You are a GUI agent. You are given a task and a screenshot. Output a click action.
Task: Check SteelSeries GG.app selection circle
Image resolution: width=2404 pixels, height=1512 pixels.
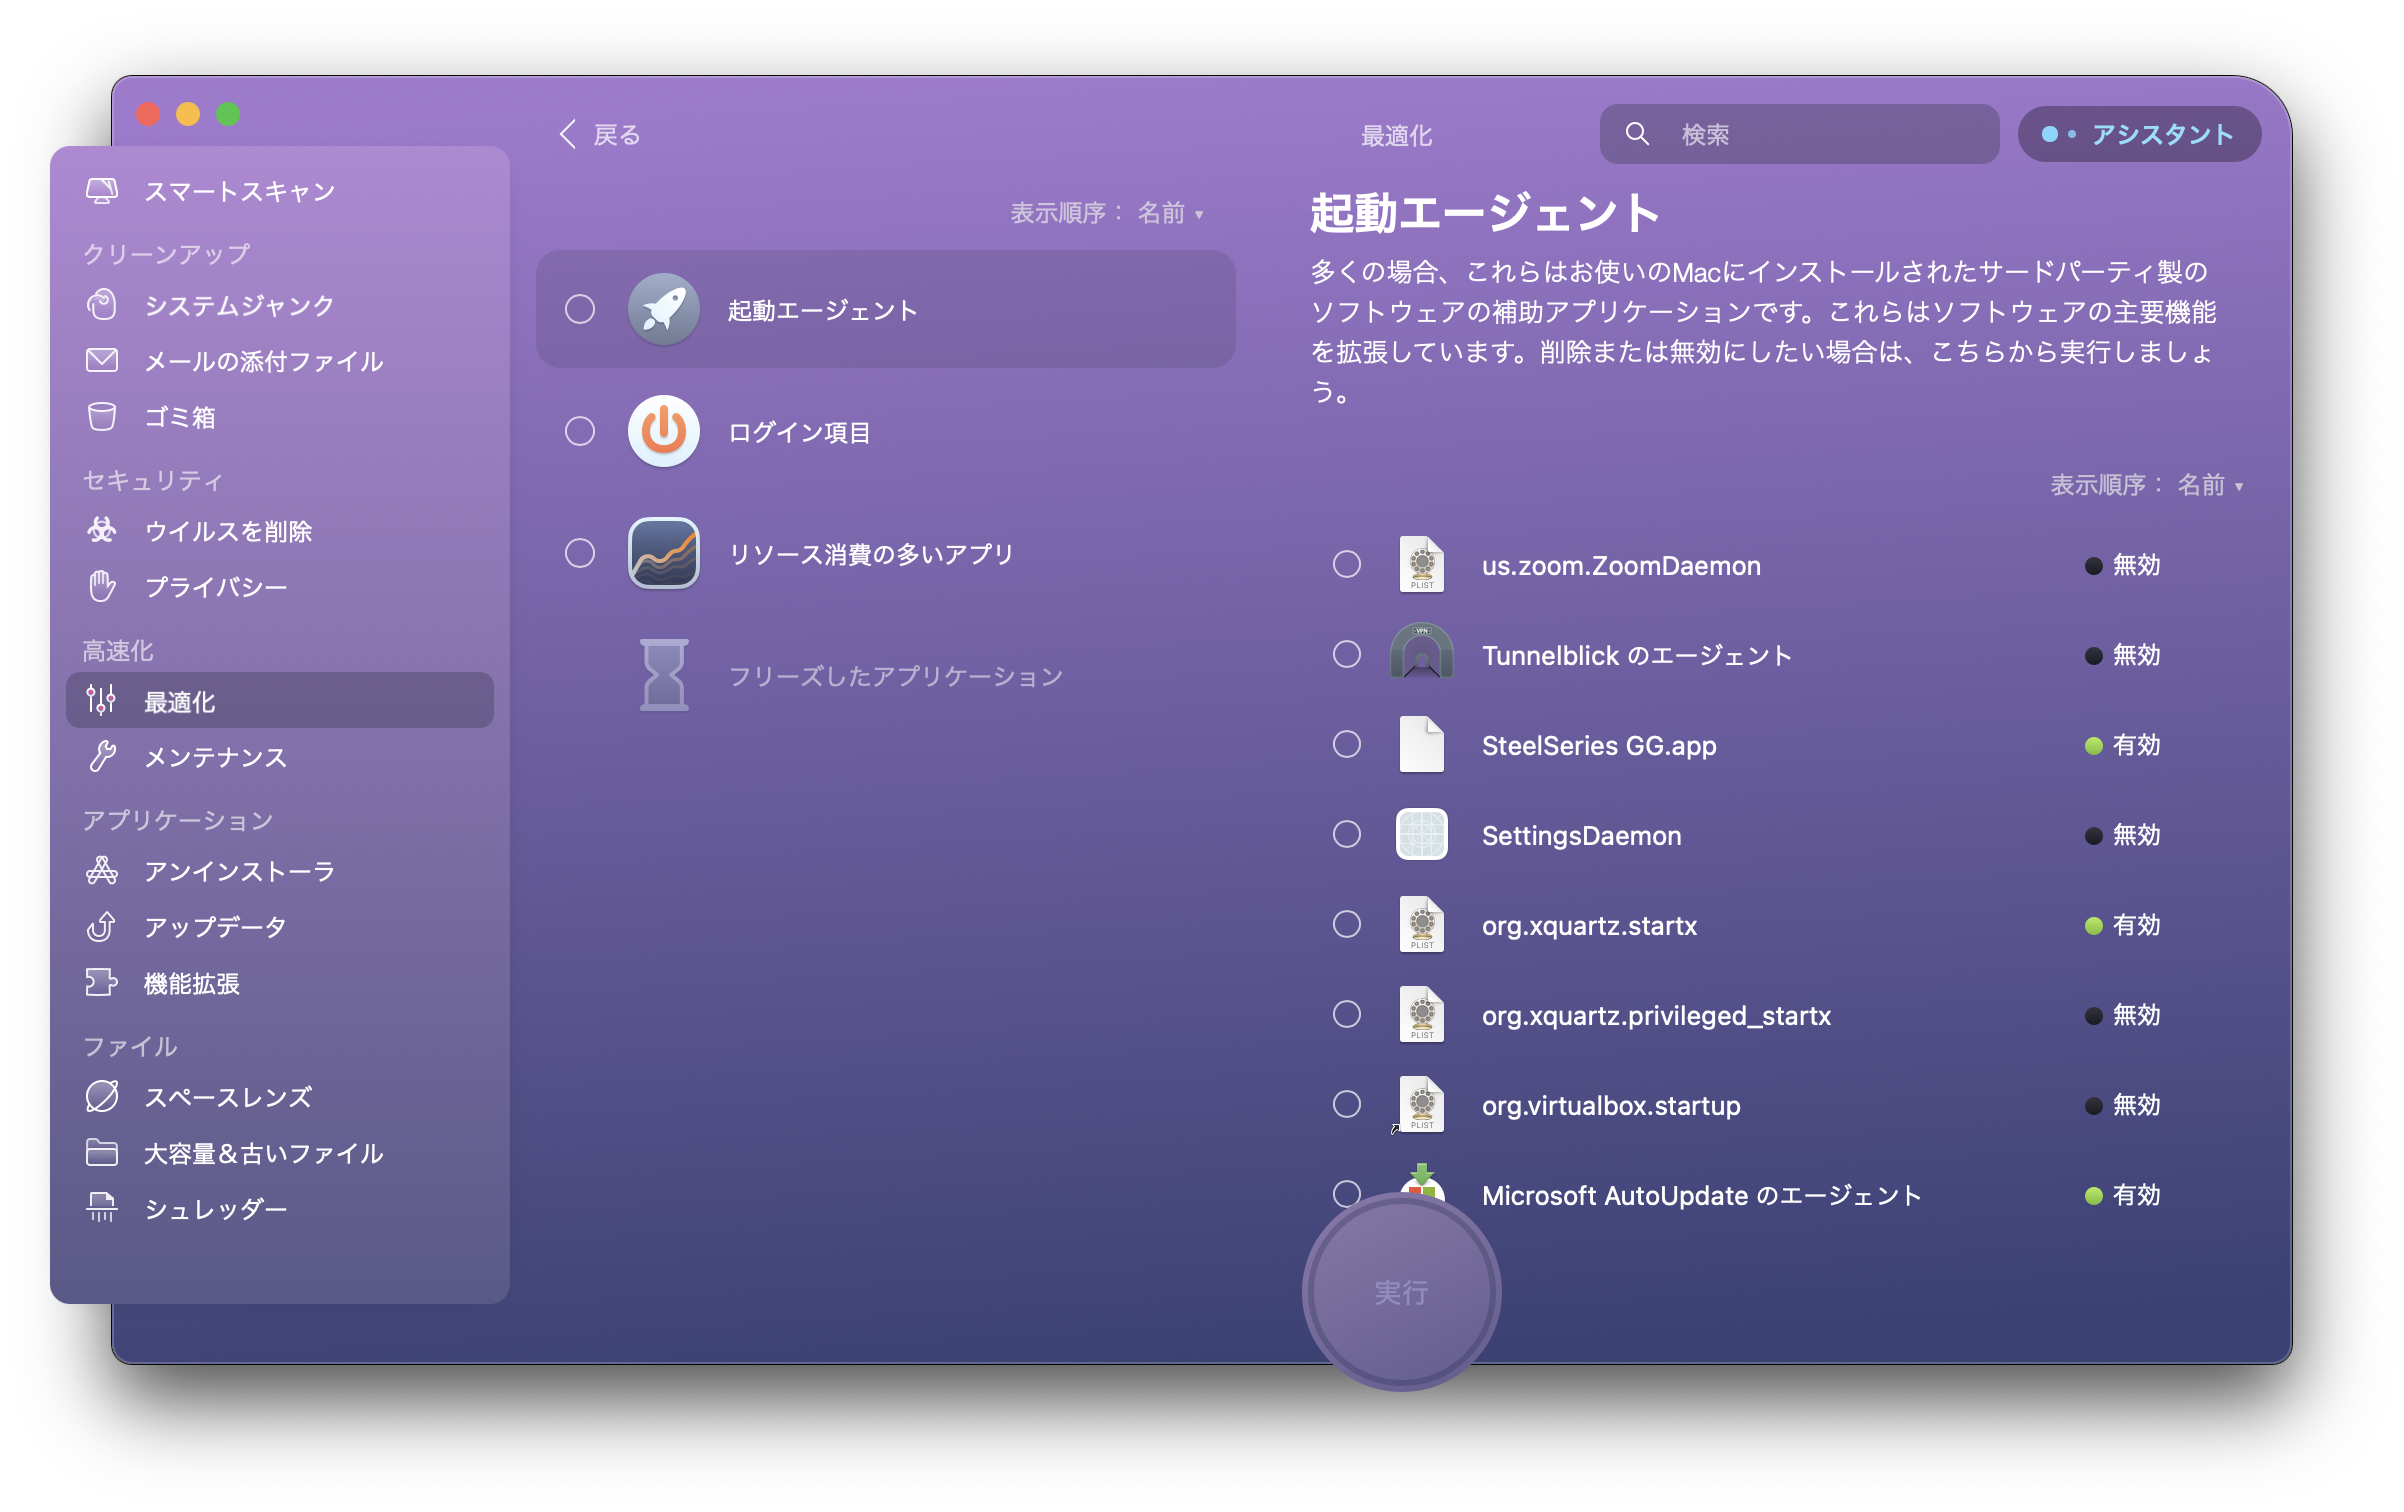coord(1347,744)
